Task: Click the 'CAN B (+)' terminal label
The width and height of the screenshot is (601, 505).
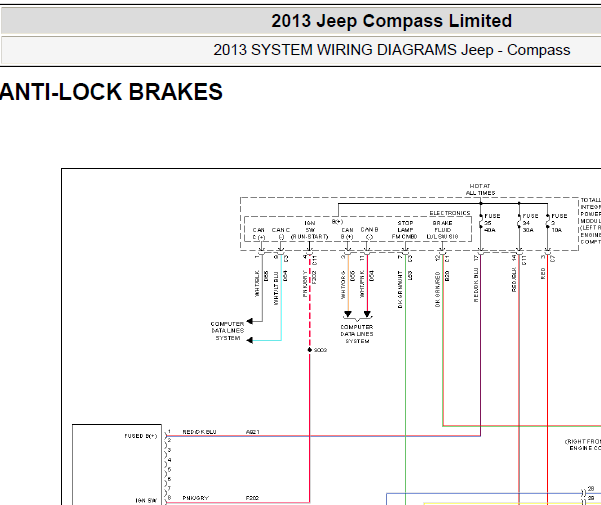Action: coord(347,233)
